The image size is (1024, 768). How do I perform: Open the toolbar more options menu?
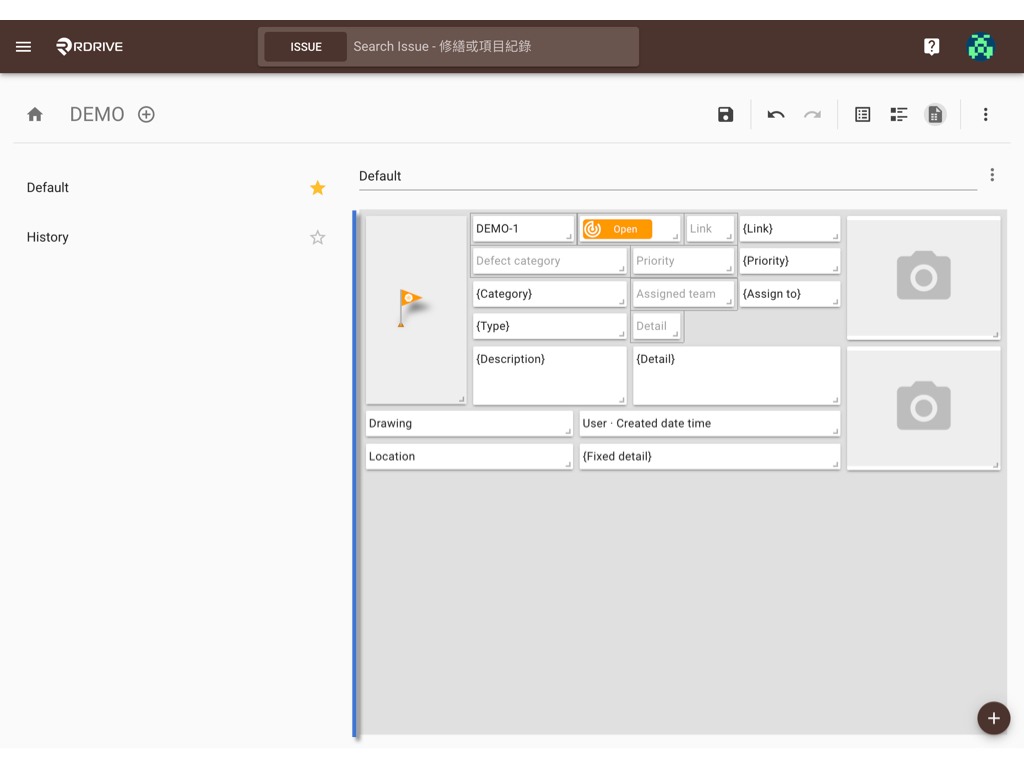pos(985,114)
